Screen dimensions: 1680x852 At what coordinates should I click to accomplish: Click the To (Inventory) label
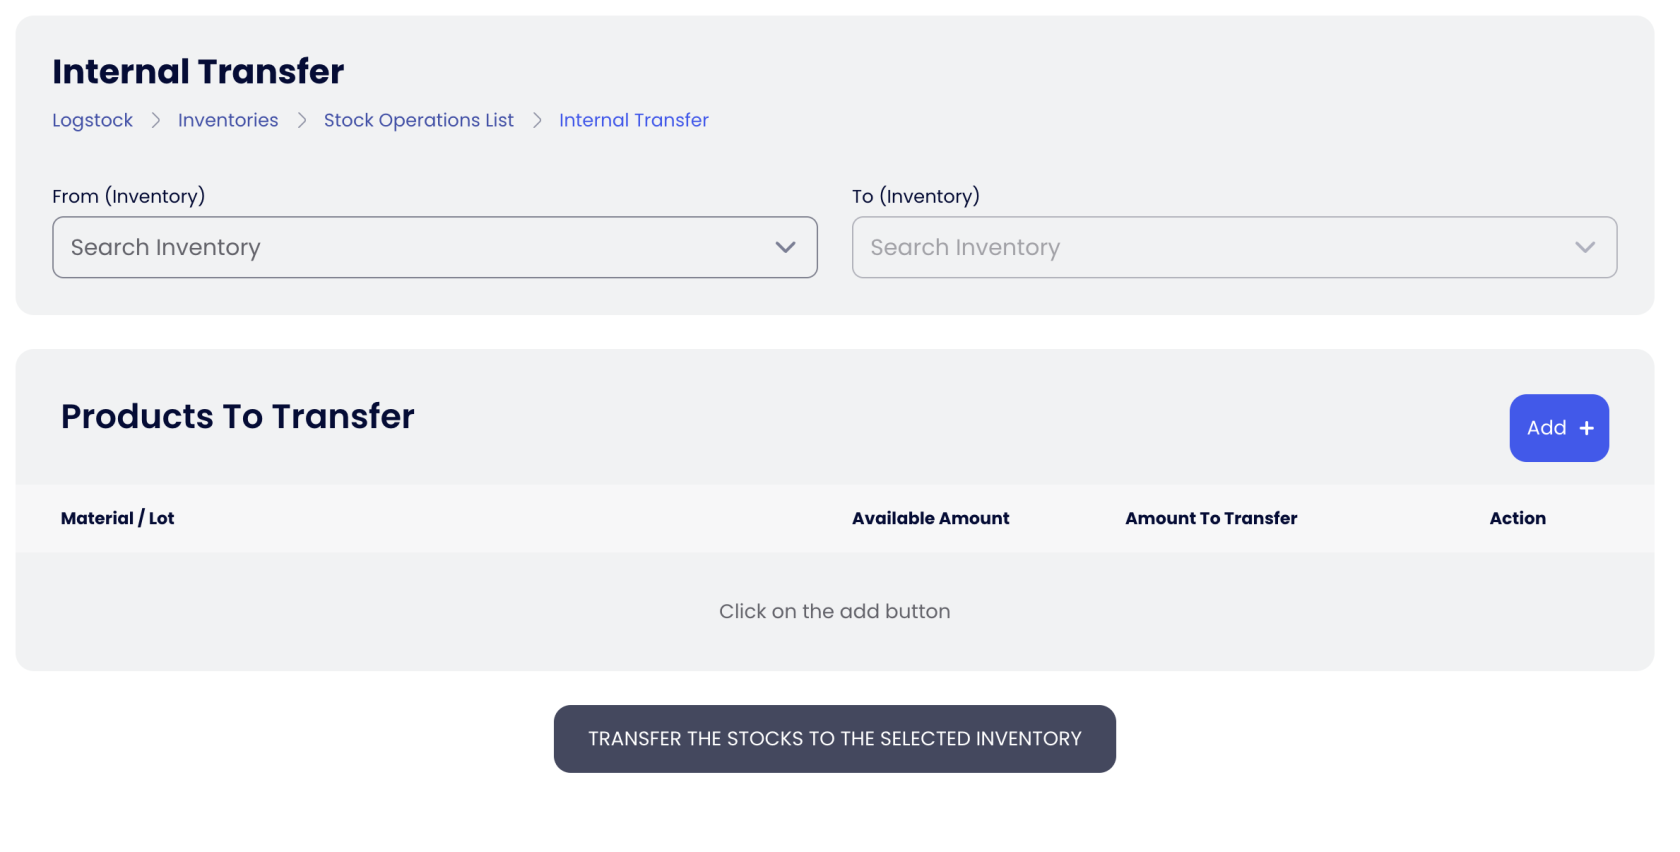coord(915,196)
